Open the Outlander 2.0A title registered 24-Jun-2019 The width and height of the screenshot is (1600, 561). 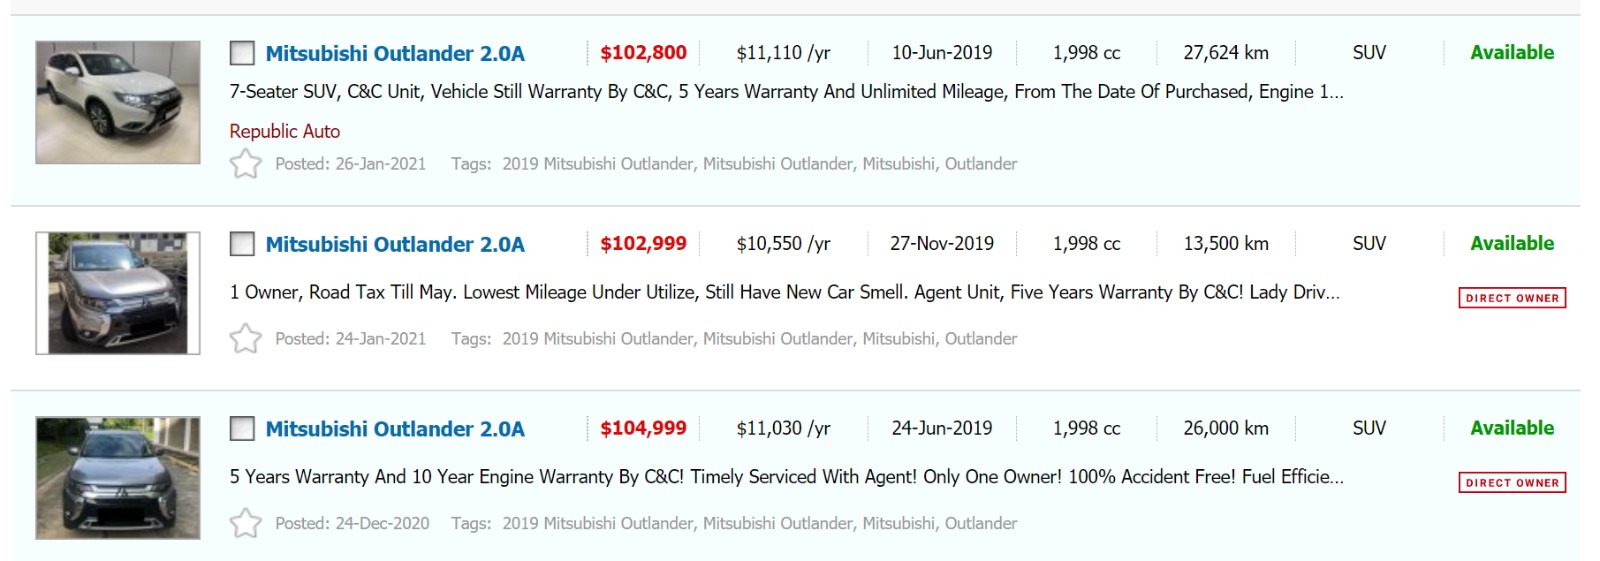pyautogui.click(x=395, y=429)
